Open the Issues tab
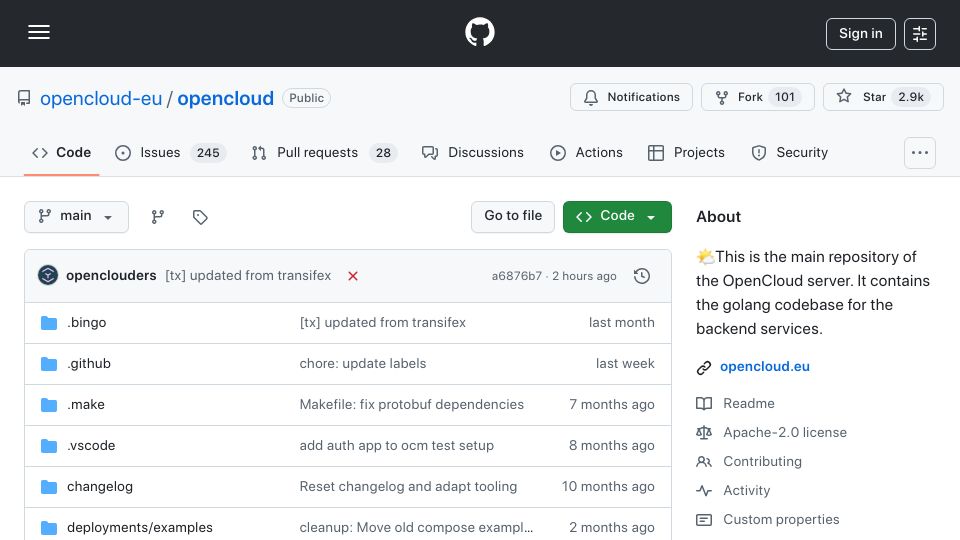The image size is (960, 540). (x=170, y=152)
